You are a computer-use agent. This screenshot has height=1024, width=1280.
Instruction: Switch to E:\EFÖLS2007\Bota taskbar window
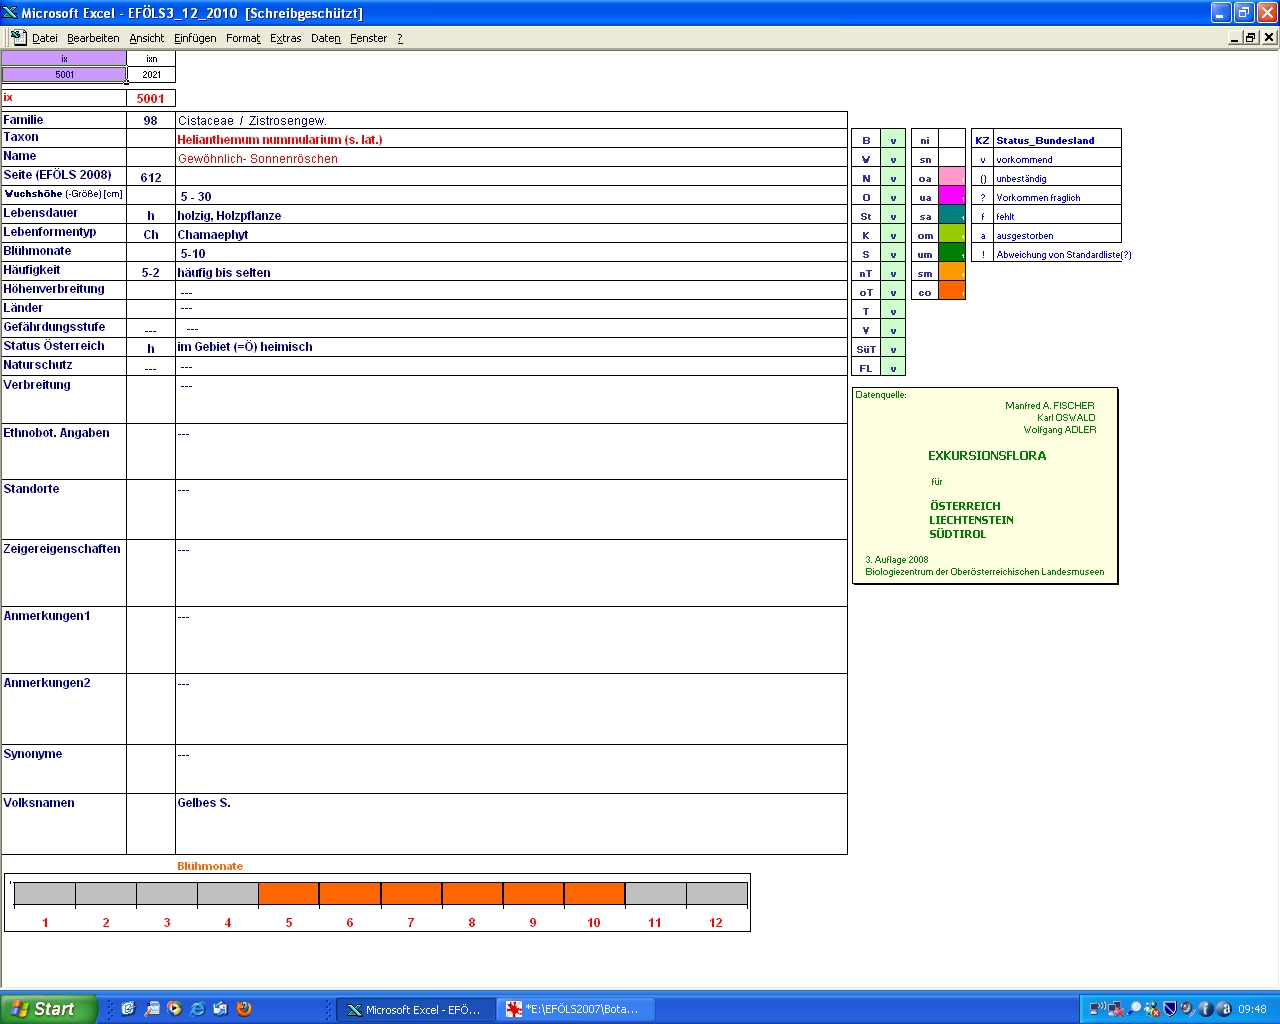point(575,1010)
